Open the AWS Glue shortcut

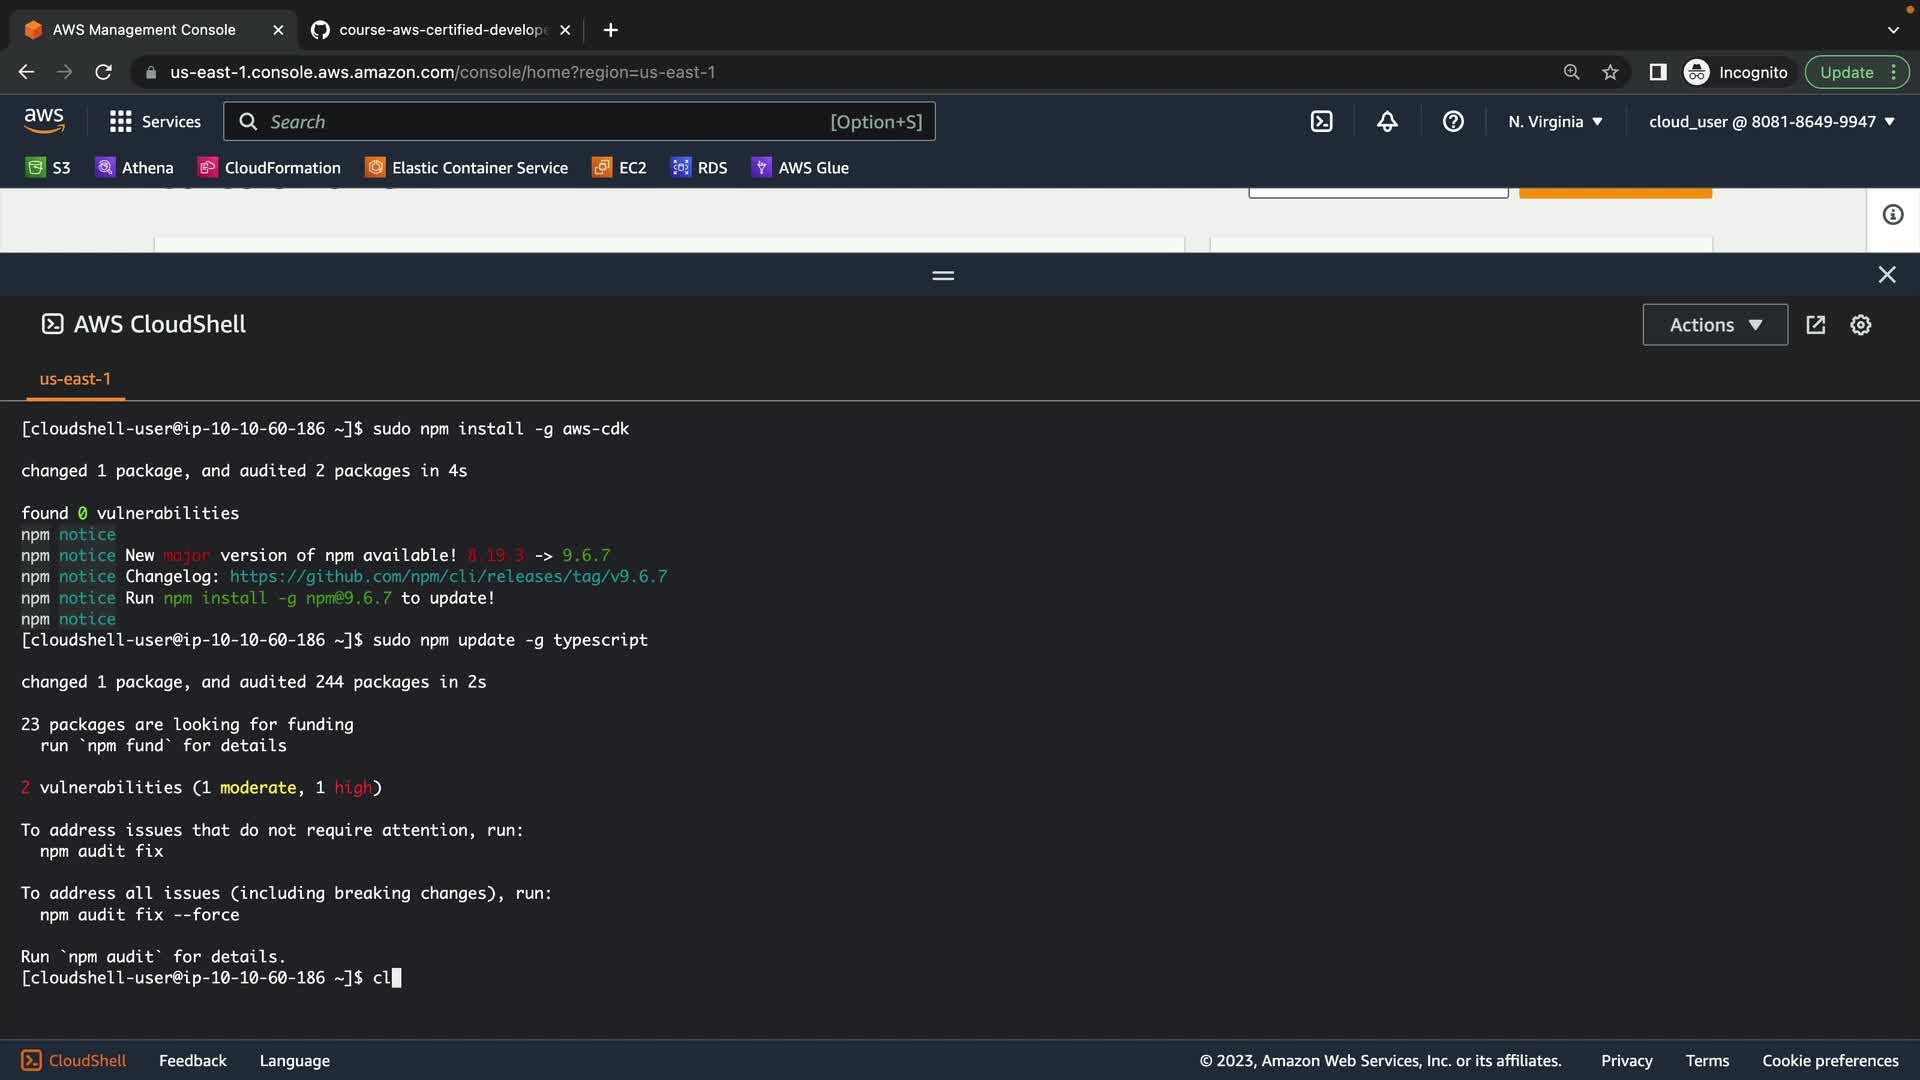coord(800,168)
